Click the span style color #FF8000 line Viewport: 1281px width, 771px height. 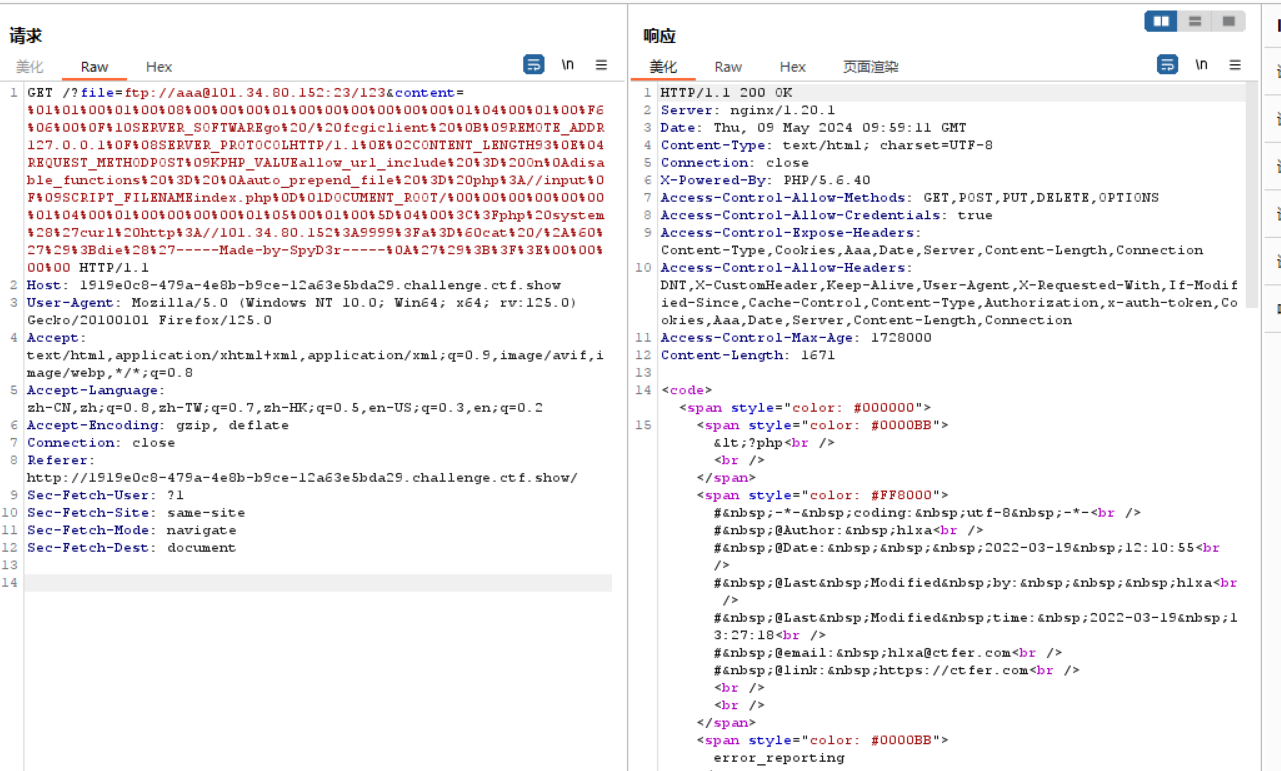click(822, 495)
